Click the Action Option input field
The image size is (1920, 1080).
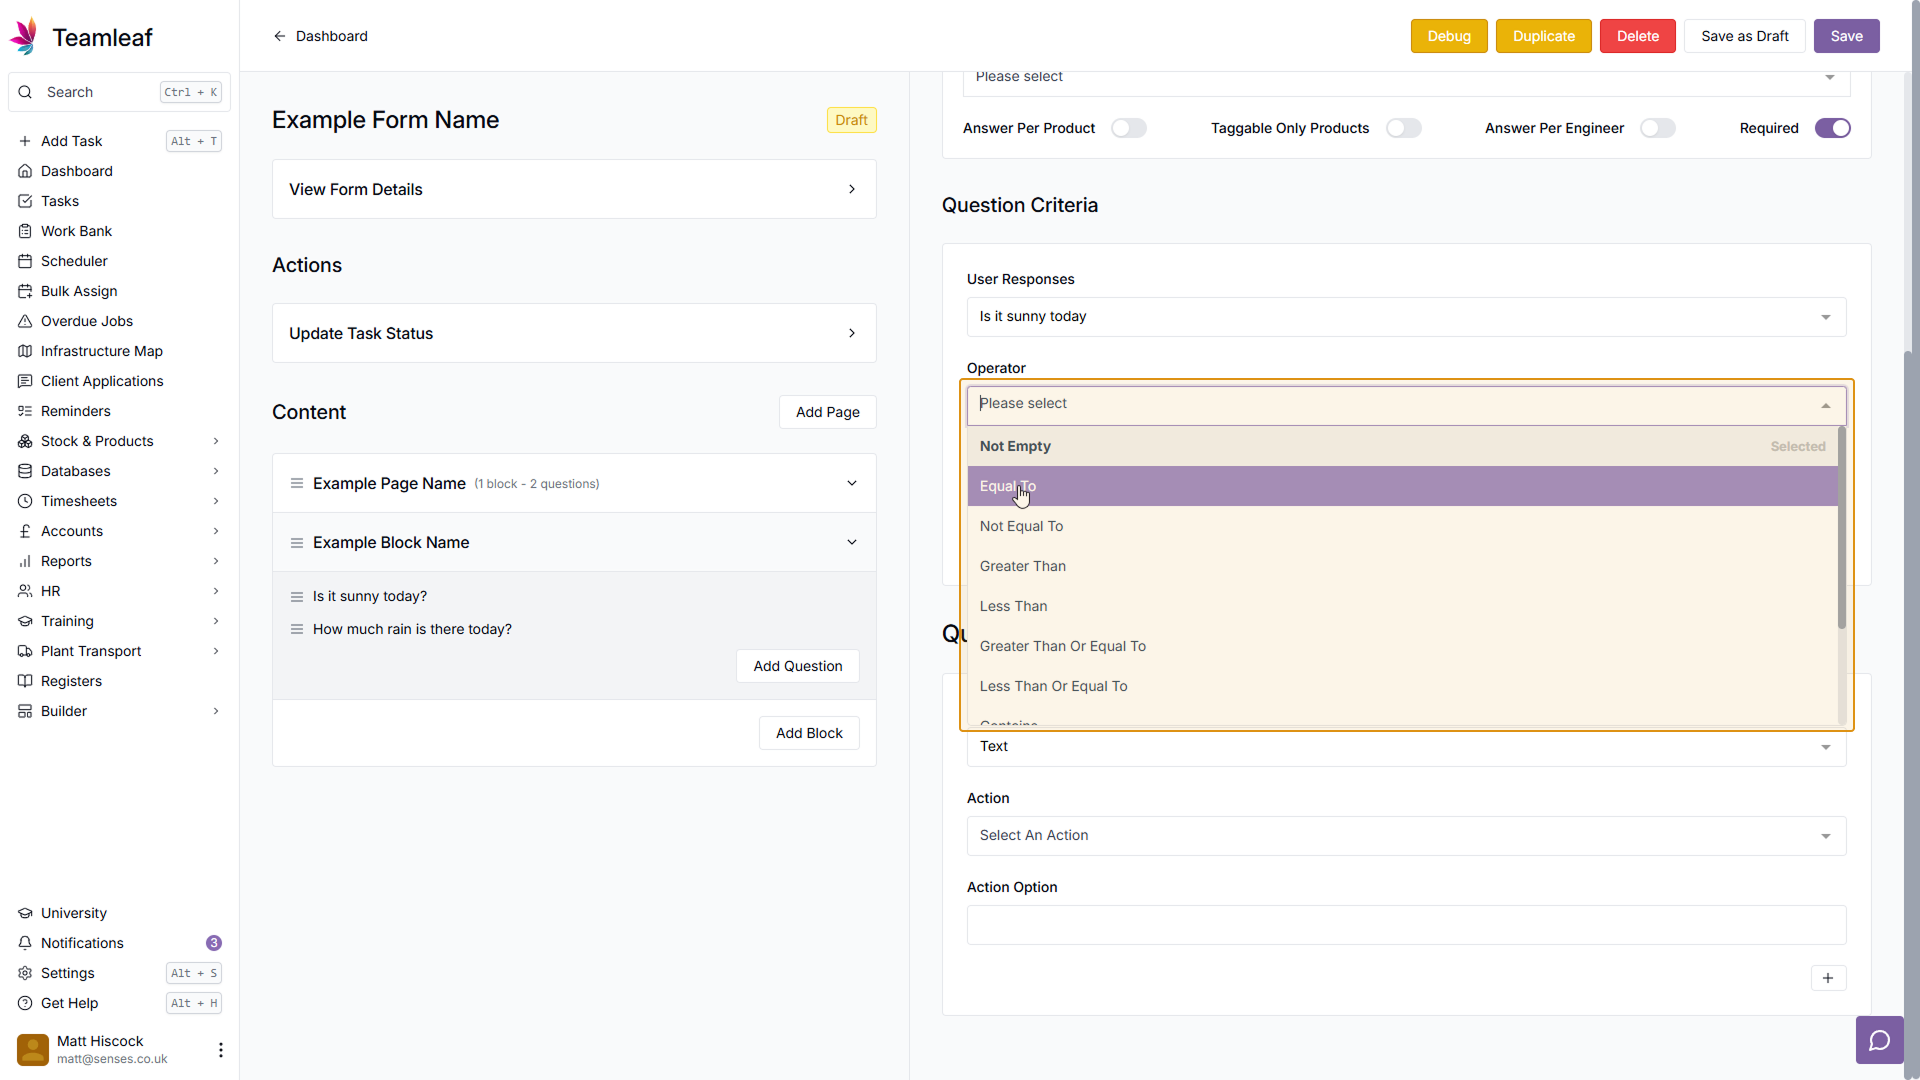[x=1405, y=925]
